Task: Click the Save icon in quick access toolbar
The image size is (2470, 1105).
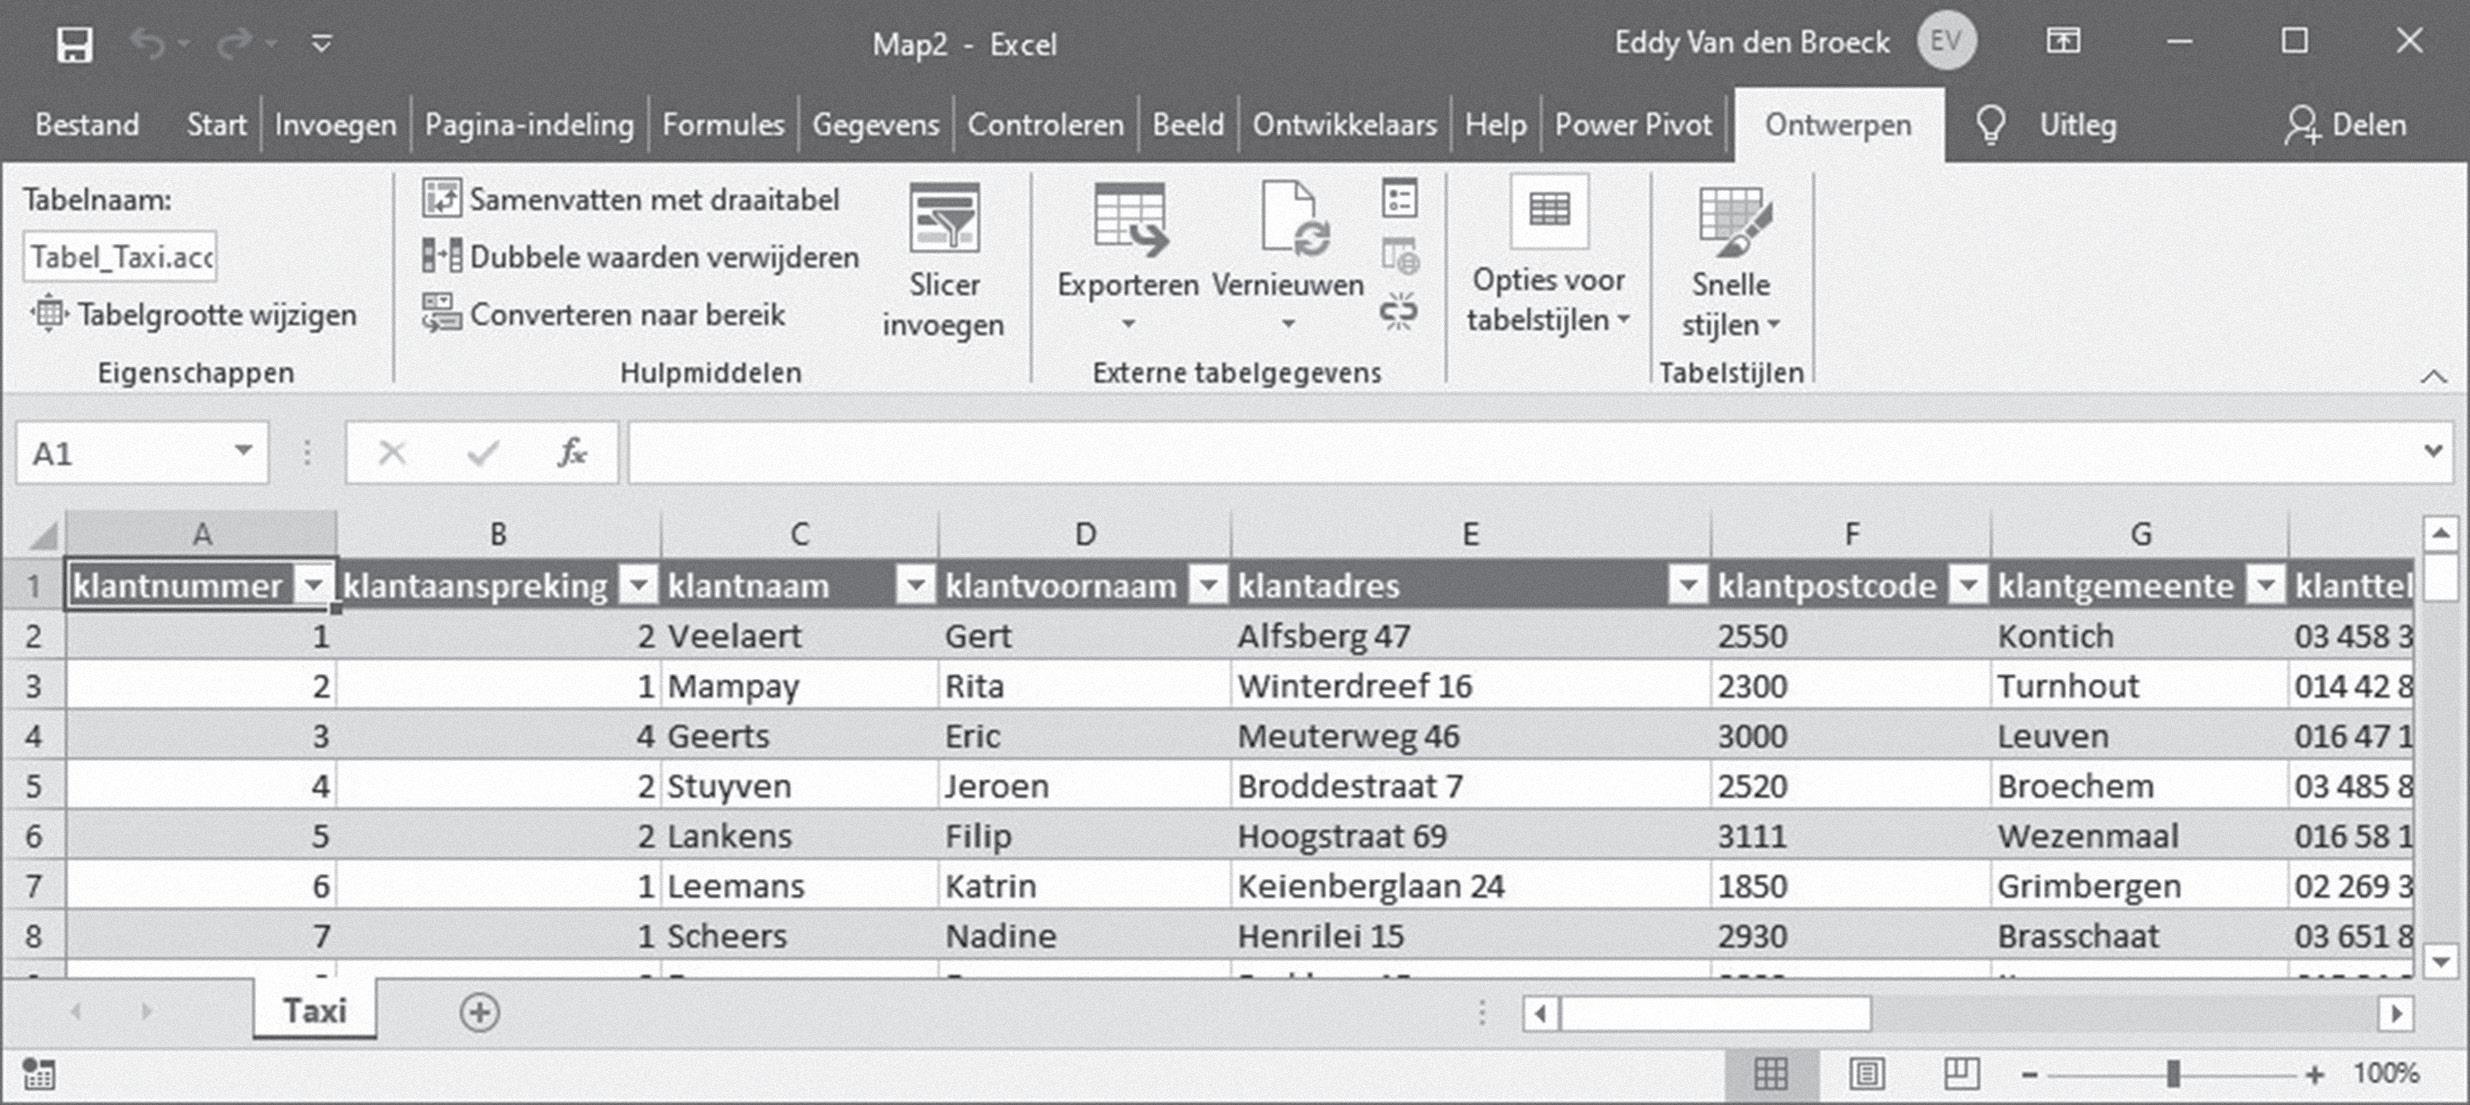Action: [x=75, y=44]
